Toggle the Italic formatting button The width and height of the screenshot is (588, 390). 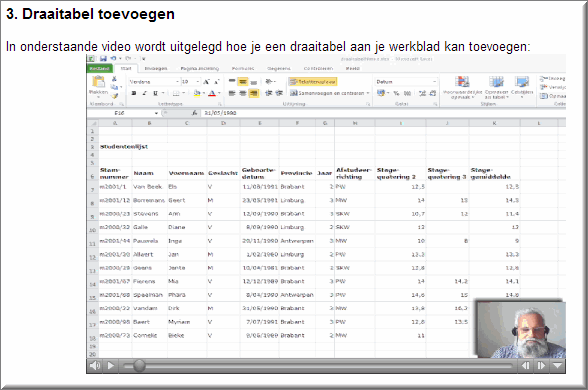[x=144, y=93]
